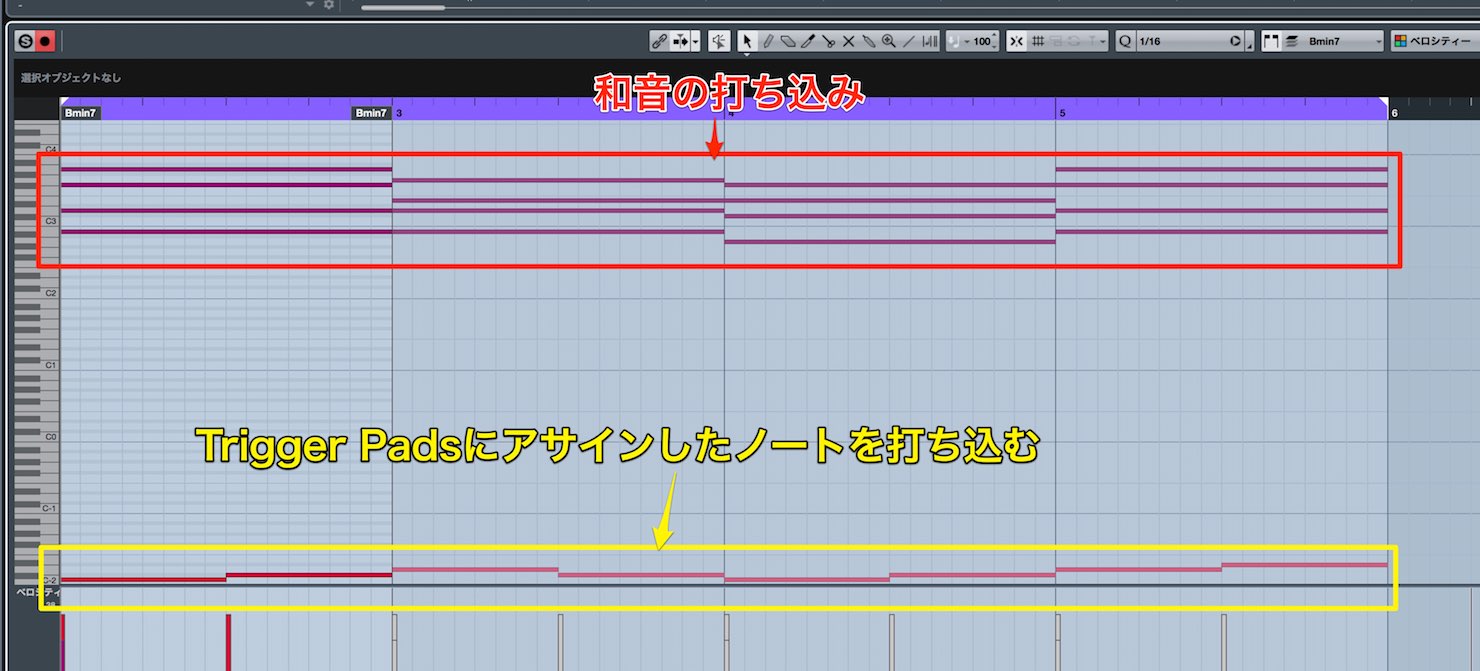Enable Record in Editor red button

pyautogui.click(x=45, y=41)
